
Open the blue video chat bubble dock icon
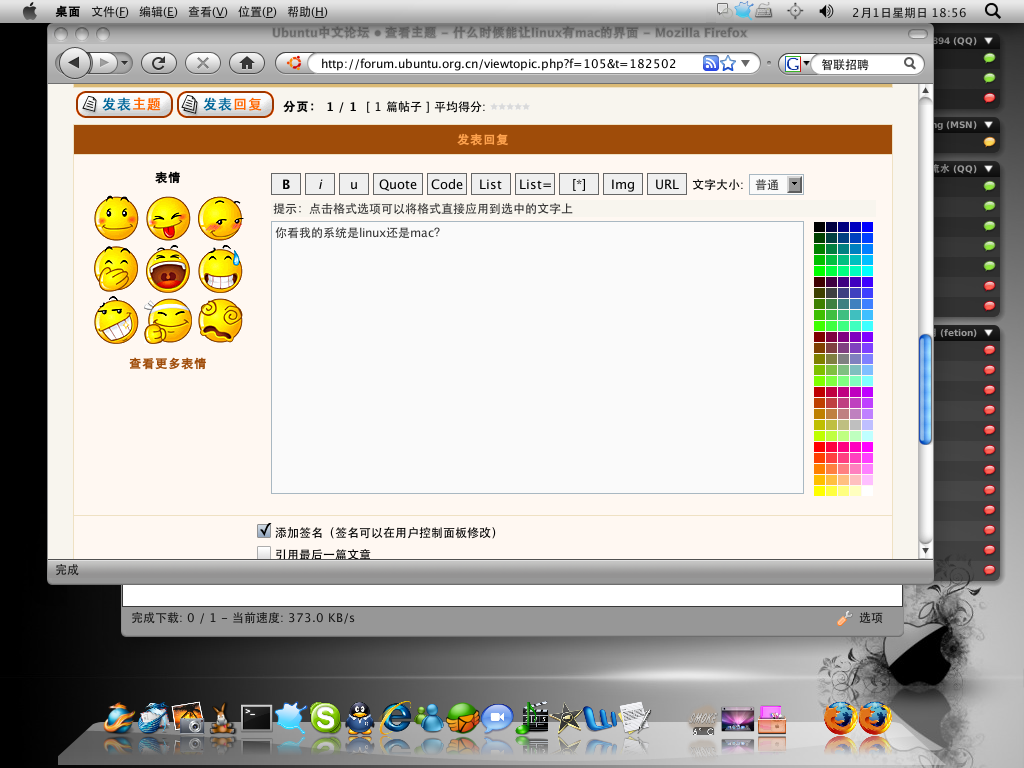pyautogui.click(x=497, y=718)
